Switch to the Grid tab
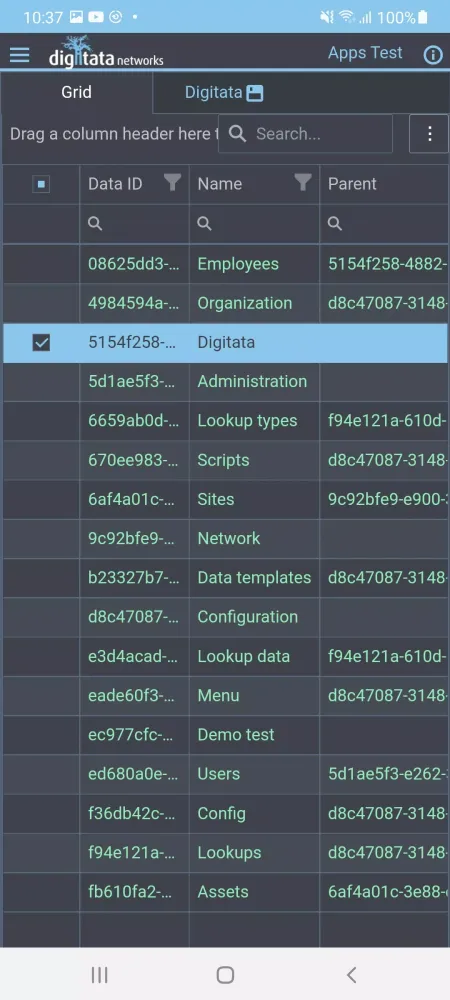450x1000 pixels. (76, 92)
